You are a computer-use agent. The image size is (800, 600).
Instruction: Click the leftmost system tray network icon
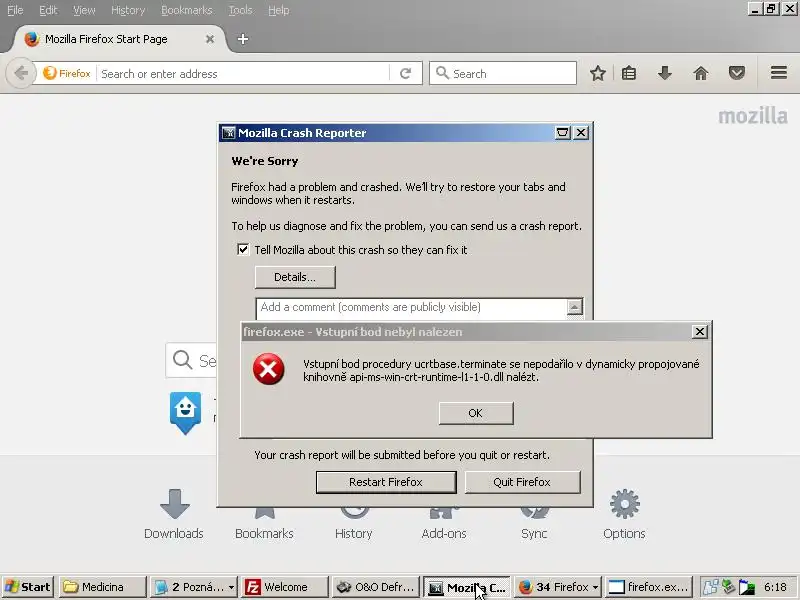tap(711, 587)
